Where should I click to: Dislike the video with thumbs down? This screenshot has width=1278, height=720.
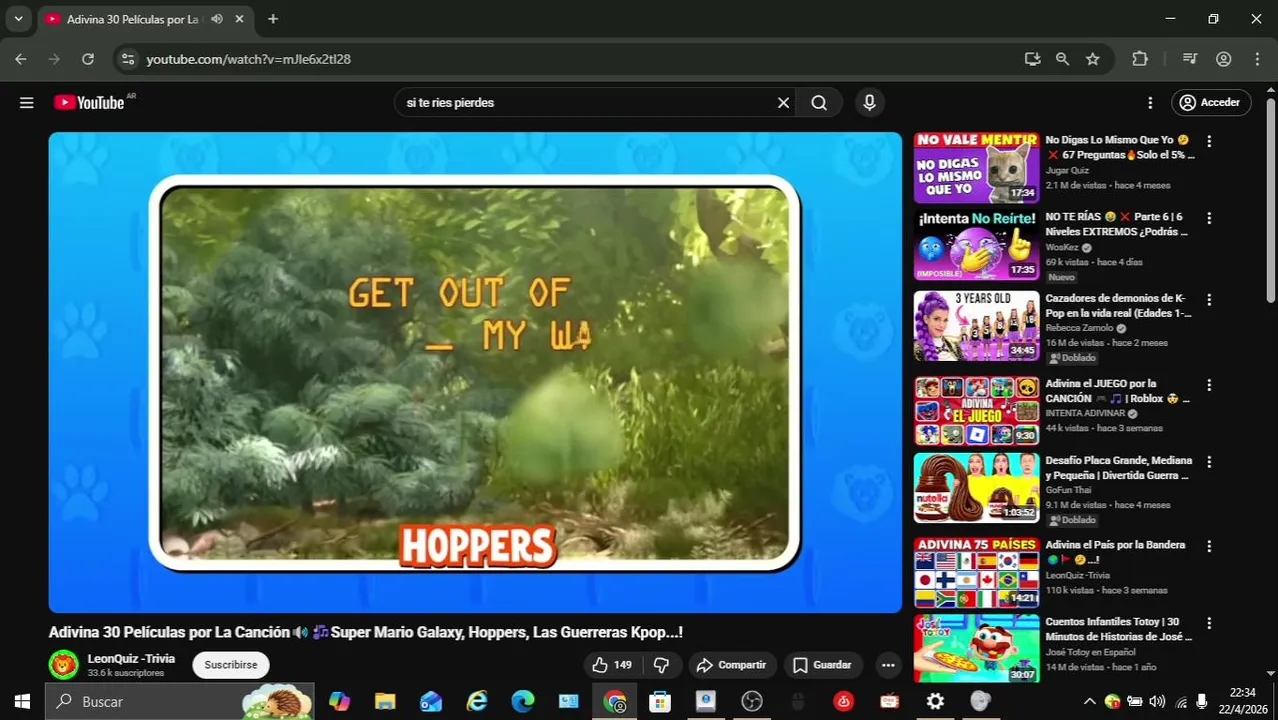pyautogui.click(x=661, y=665)
